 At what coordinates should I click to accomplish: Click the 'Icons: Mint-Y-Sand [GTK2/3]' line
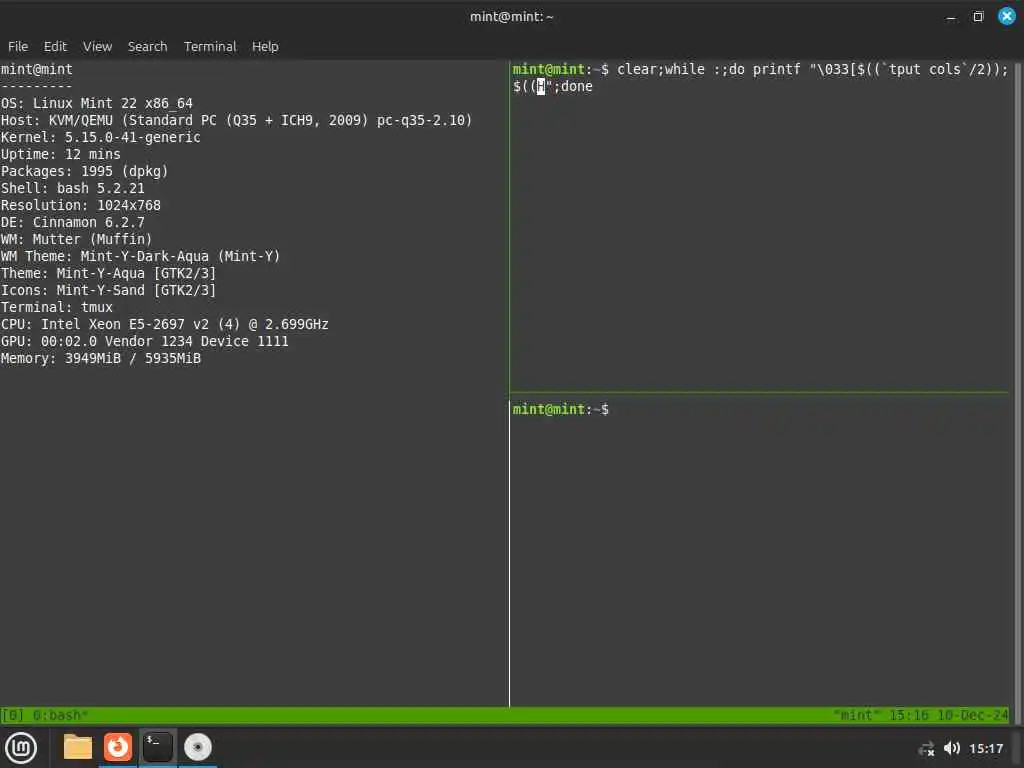click(x=108, y=290)
